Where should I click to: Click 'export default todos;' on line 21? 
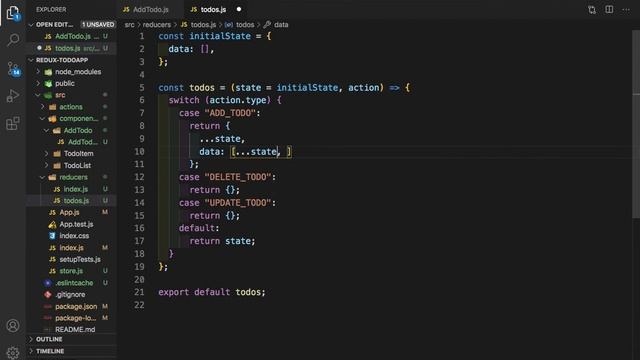[x=212, y=292]
